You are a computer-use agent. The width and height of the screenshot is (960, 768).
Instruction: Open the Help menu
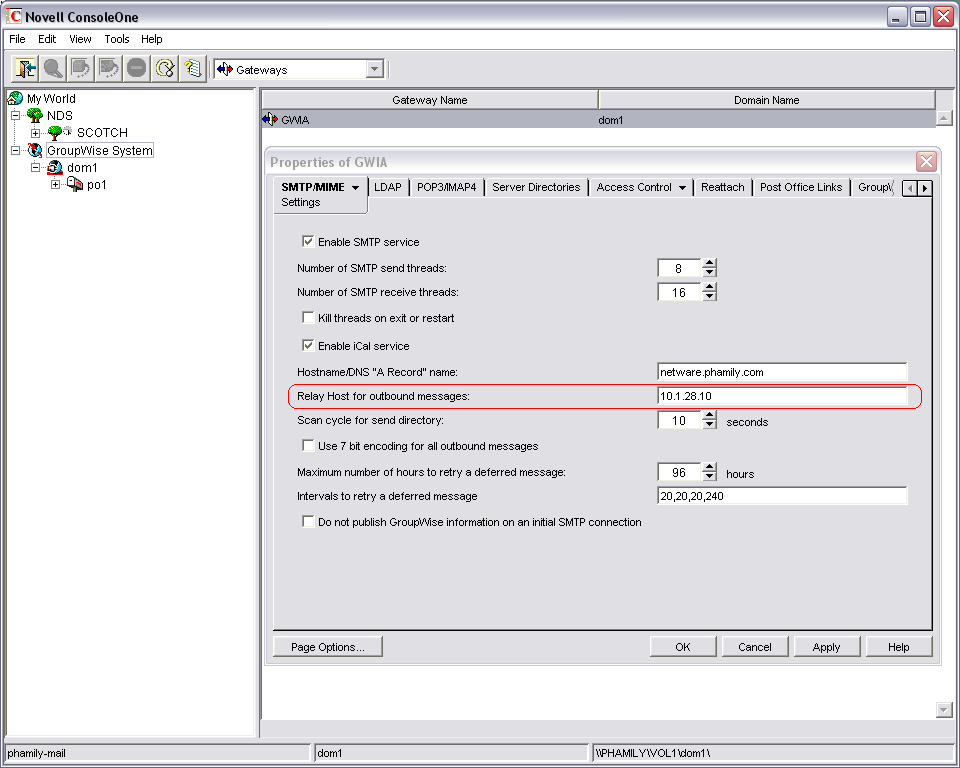(x=152, y=39)
